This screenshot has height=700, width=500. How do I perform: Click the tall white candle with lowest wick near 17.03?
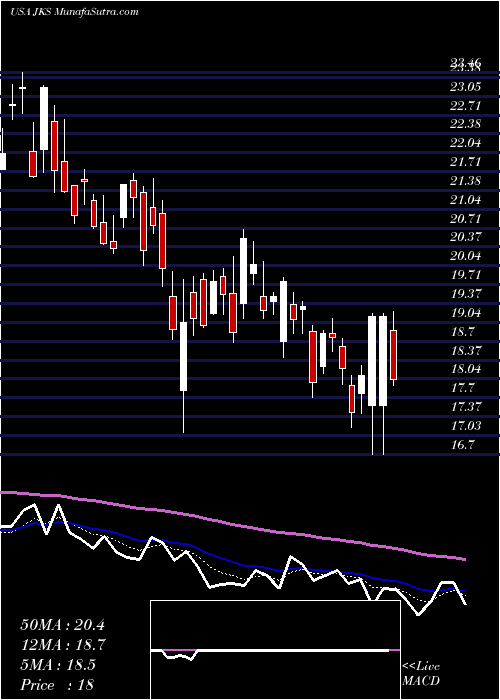(183, 356)
